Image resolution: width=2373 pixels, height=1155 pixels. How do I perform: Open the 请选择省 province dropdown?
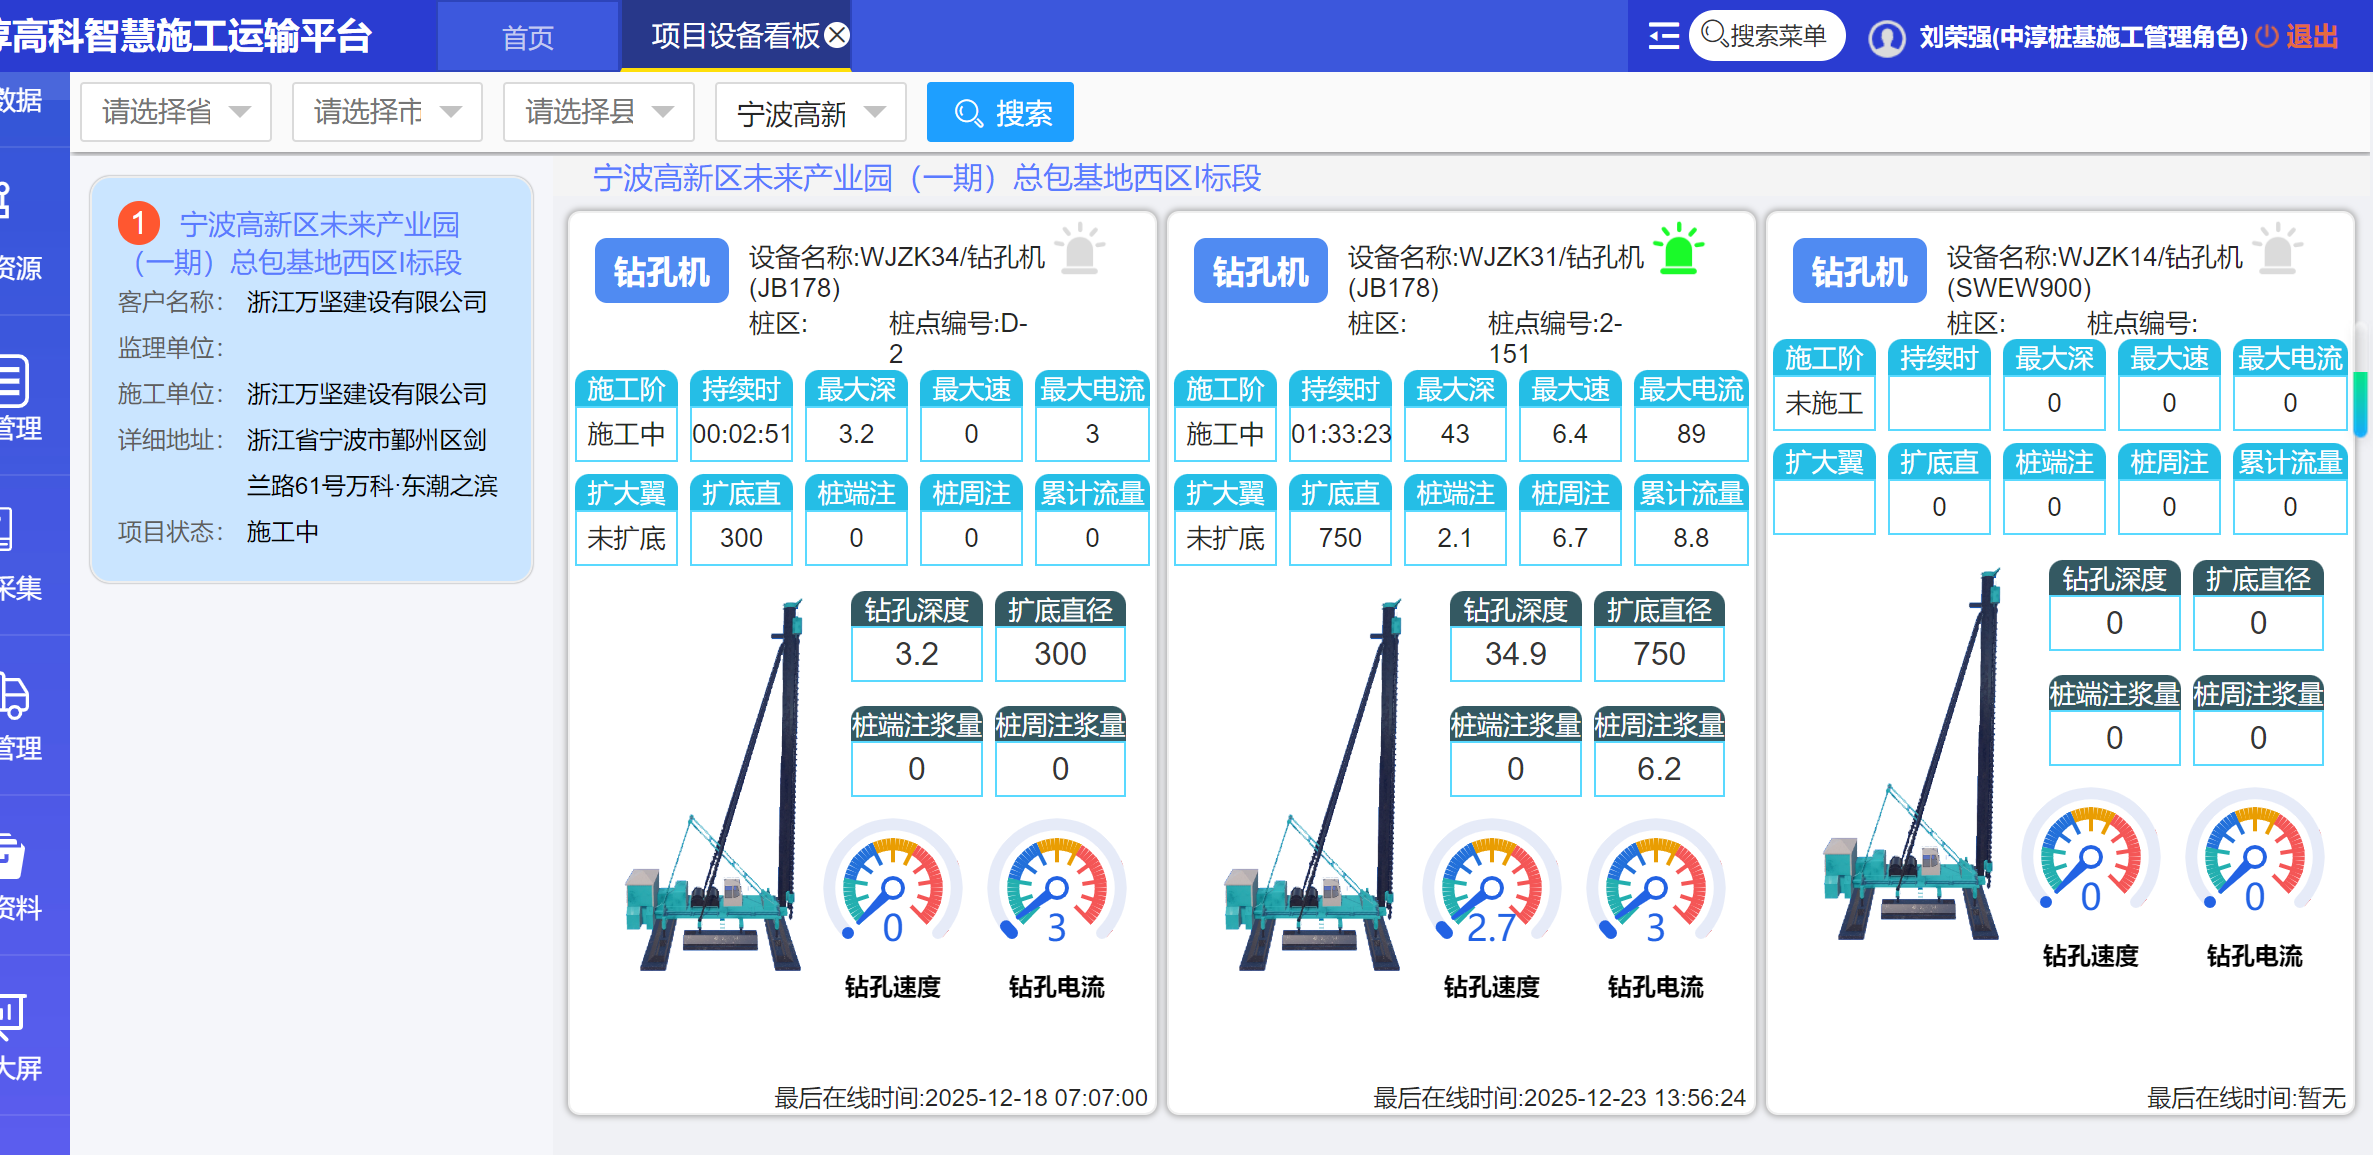176,112
